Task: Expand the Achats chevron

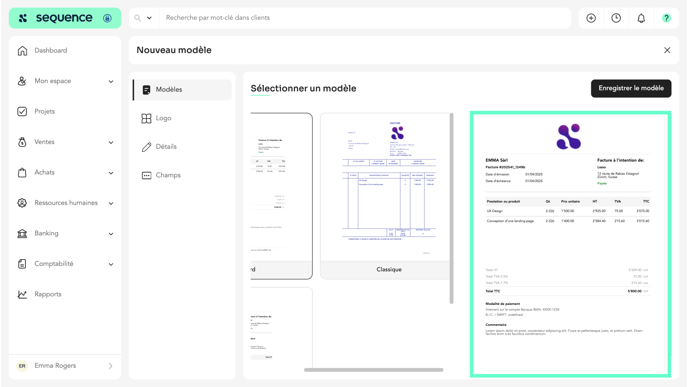Action: pyautogui.click(x=111, y=173)
